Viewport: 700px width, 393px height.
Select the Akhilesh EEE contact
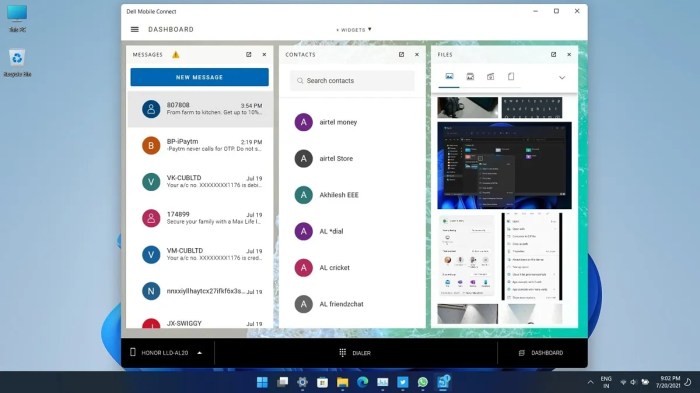352,195
